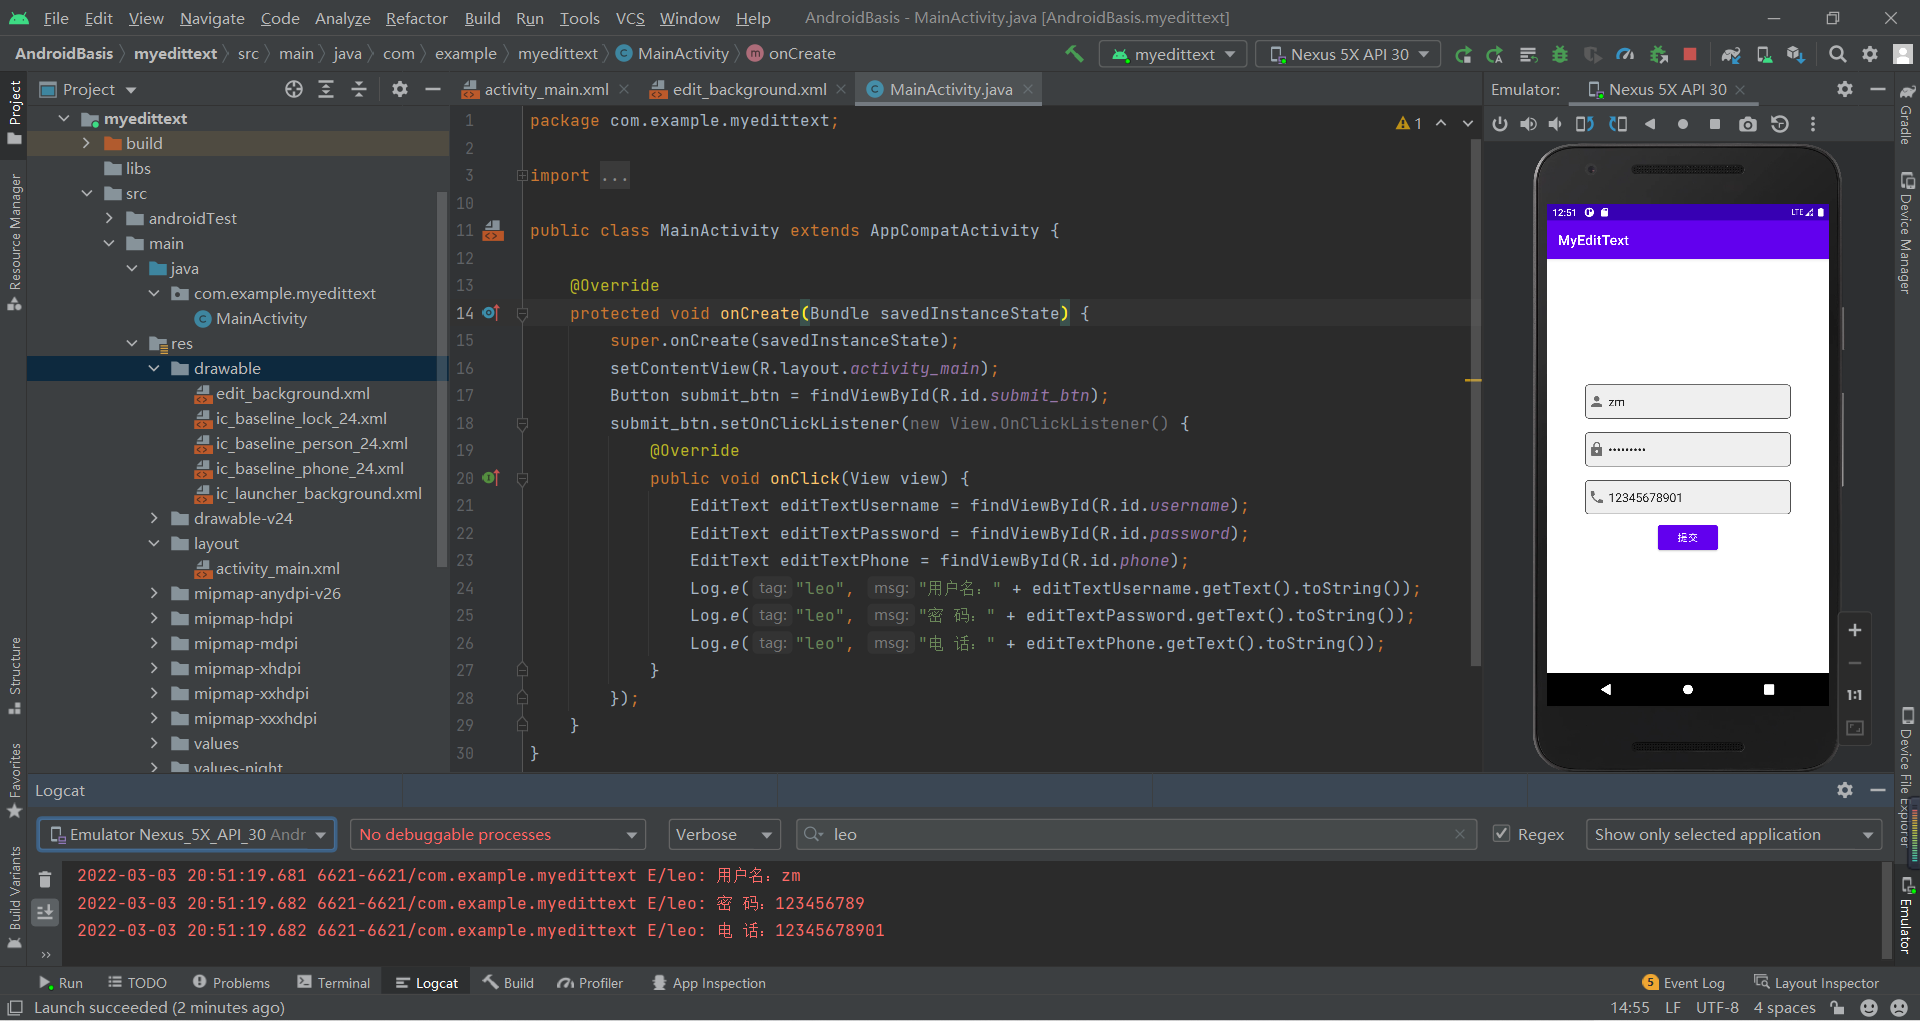
Task: Expand all in Project panel
Action: pos(326,89)
